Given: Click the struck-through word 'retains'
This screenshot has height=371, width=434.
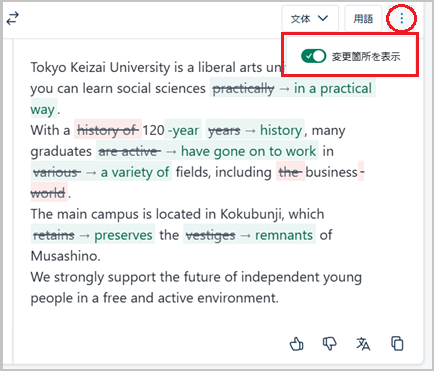Looking at the screenshot, I should (54, 235).
